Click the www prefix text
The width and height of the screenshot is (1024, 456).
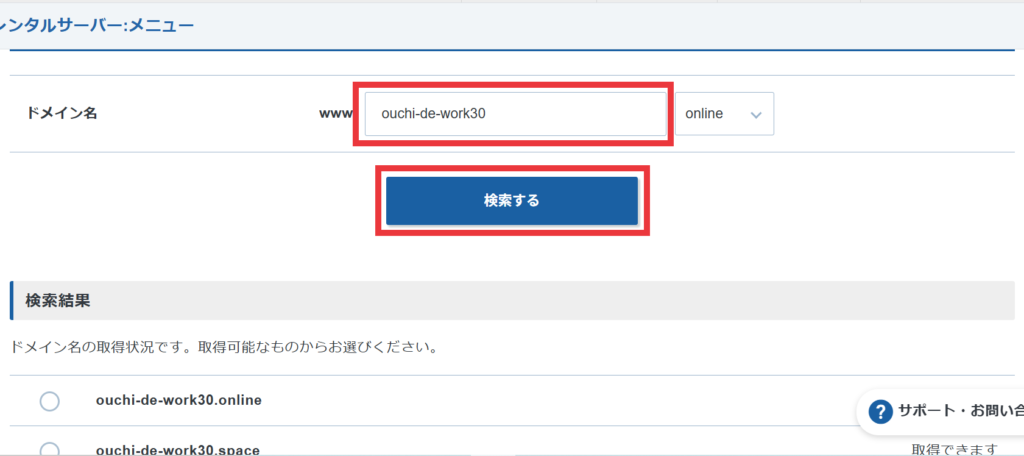click(x=336, y=114)
